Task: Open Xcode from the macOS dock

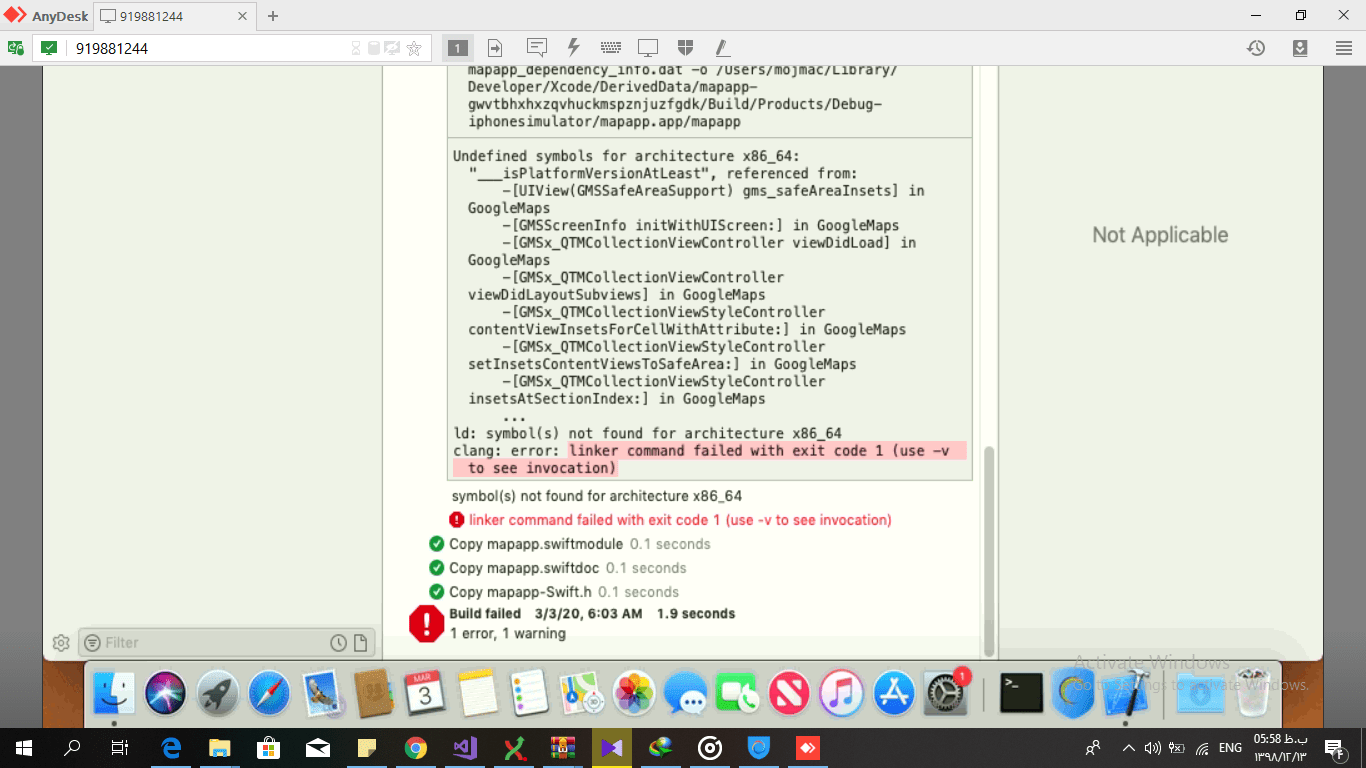Action: pyautogui.click(x=1125, y=692)
